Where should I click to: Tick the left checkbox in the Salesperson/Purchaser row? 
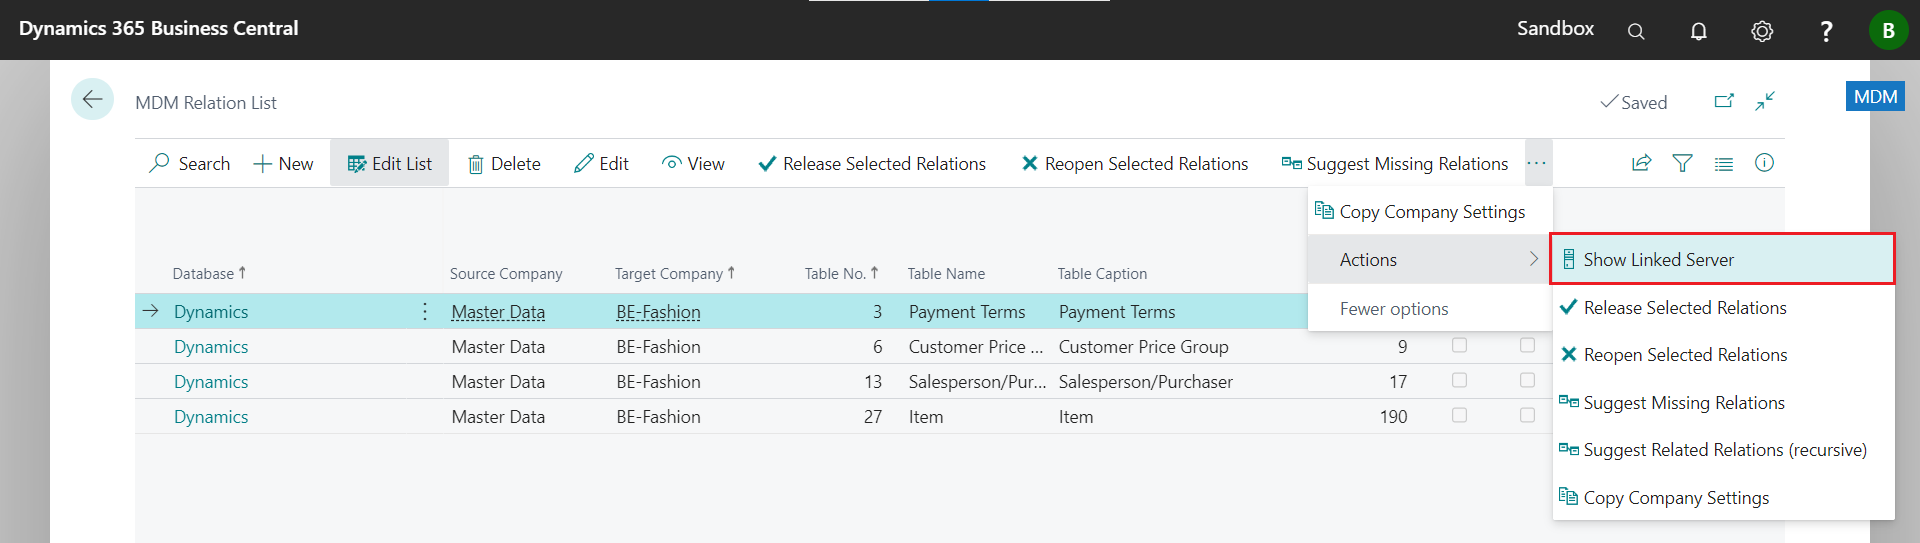(x=1459, y=380)
